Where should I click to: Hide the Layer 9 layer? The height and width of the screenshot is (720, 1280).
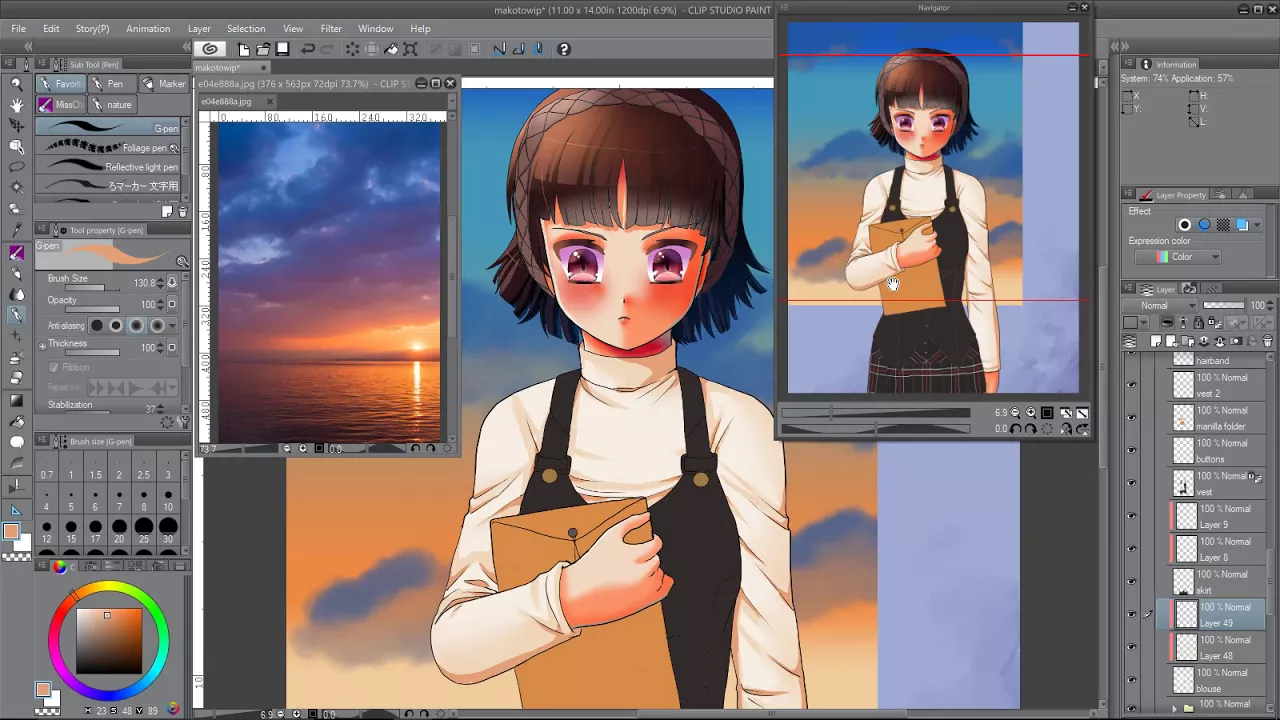pos(1132,516)
